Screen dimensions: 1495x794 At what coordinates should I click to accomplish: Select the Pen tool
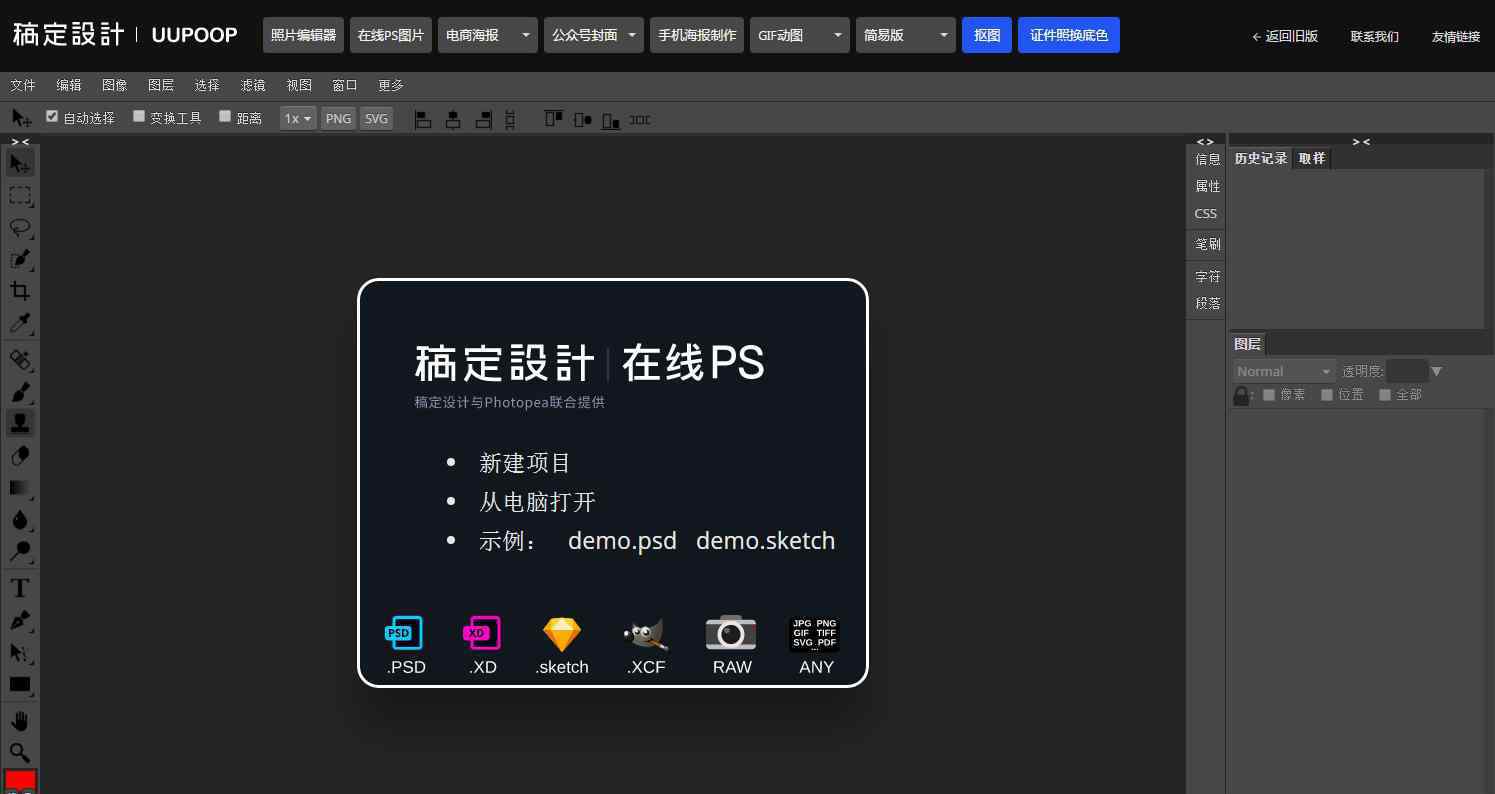click(x=20, y=620)
